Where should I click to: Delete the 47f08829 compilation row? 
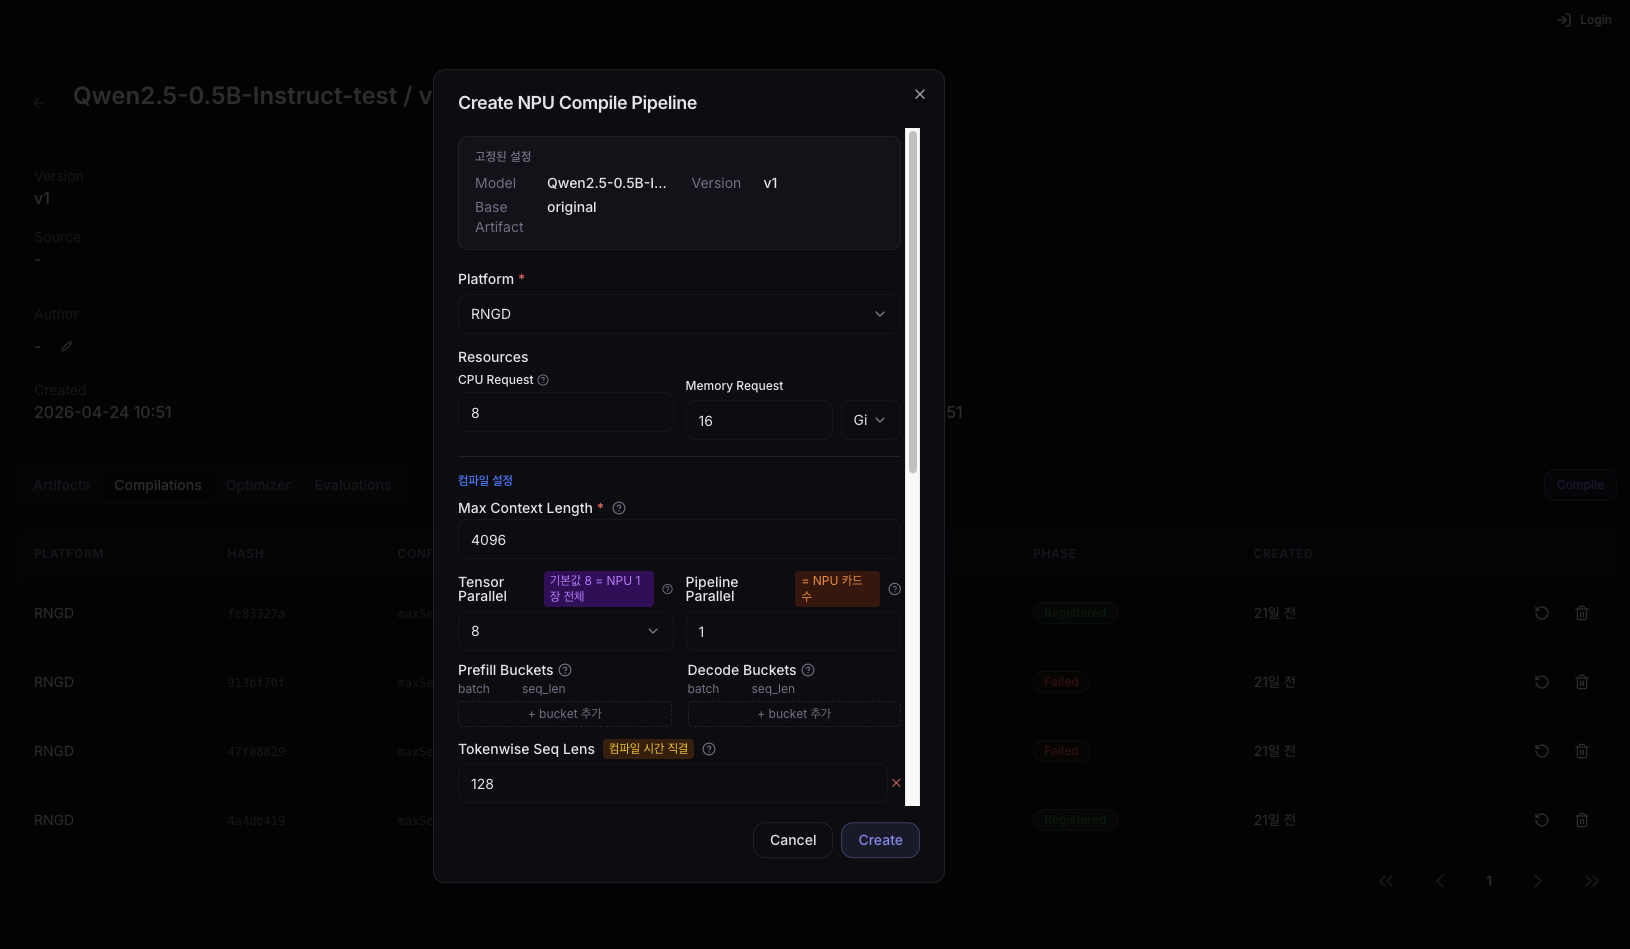(x=1582, y=751)
